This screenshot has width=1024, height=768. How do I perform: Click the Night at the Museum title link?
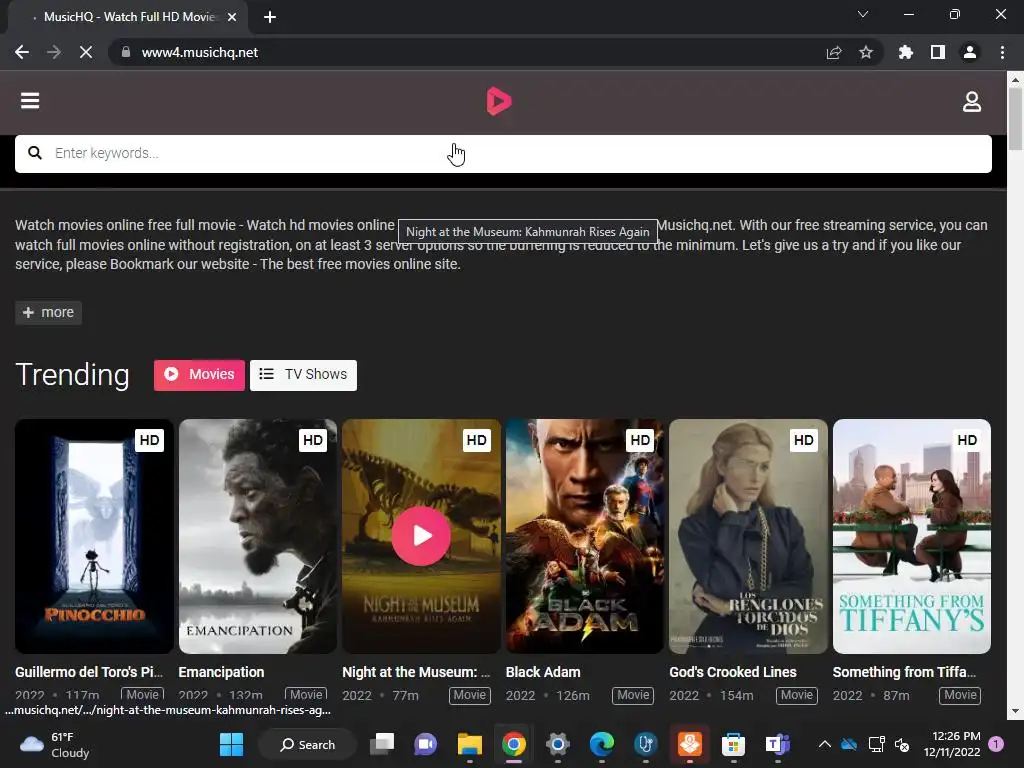point(416,672)
